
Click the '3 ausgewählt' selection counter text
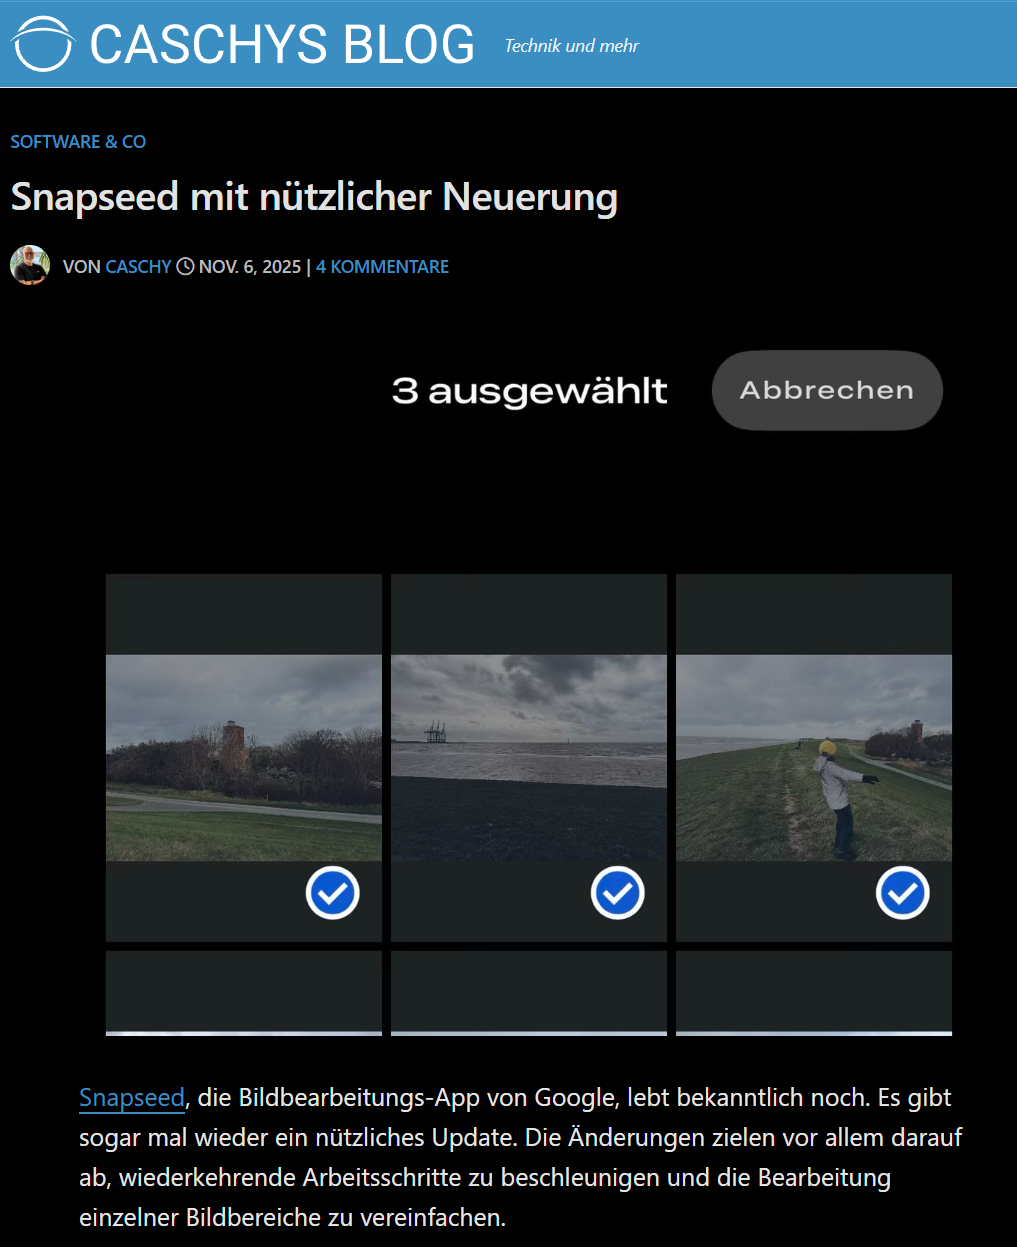pos(529,391)
